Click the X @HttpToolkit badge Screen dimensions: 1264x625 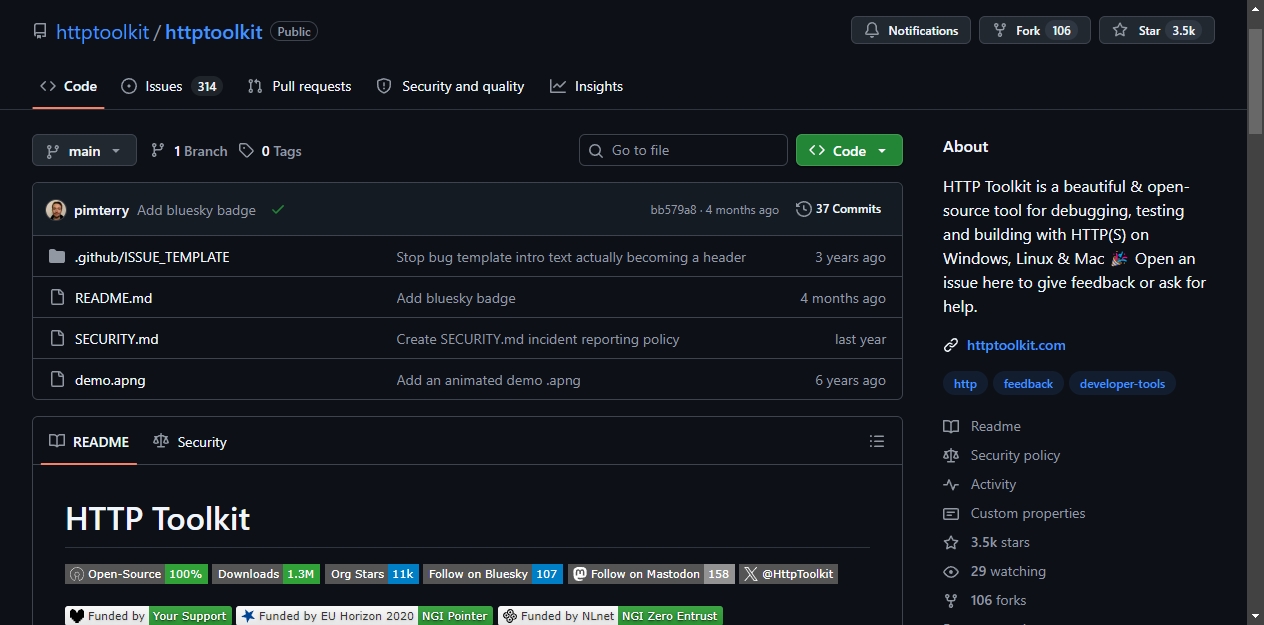pyautogui.click(x=788, y=574)
